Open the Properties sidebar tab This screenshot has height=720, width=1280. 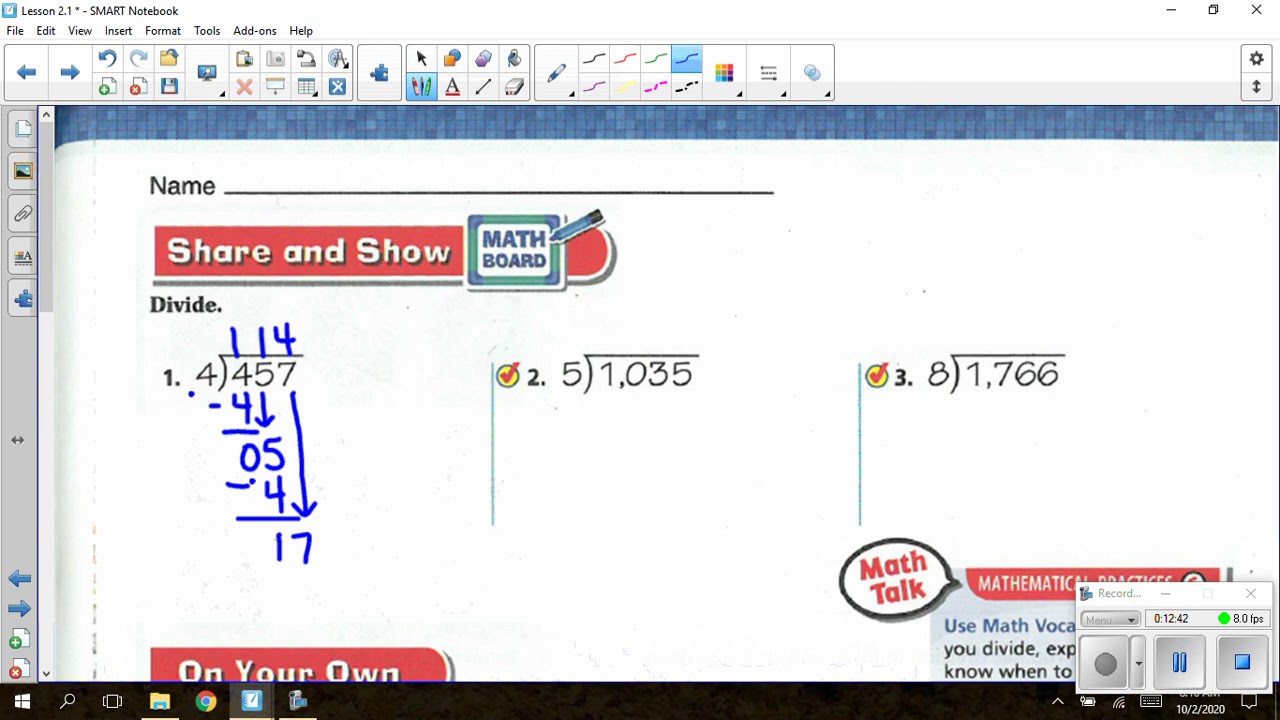click(22, 257)
